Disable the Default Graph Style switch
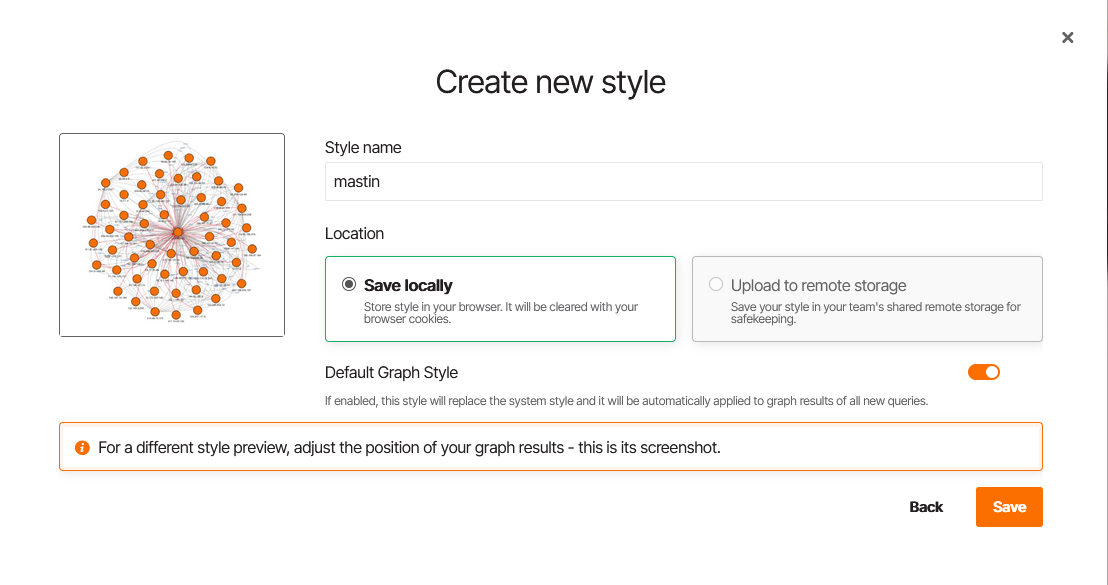The width and height of the screenshot is (1108, 585). click(x=984, y=372)
